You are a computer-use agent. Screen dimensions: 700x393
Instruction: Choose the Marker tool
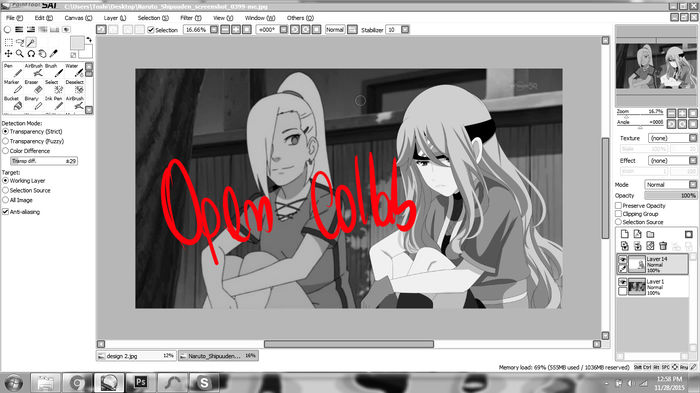[x=13, y=87]
